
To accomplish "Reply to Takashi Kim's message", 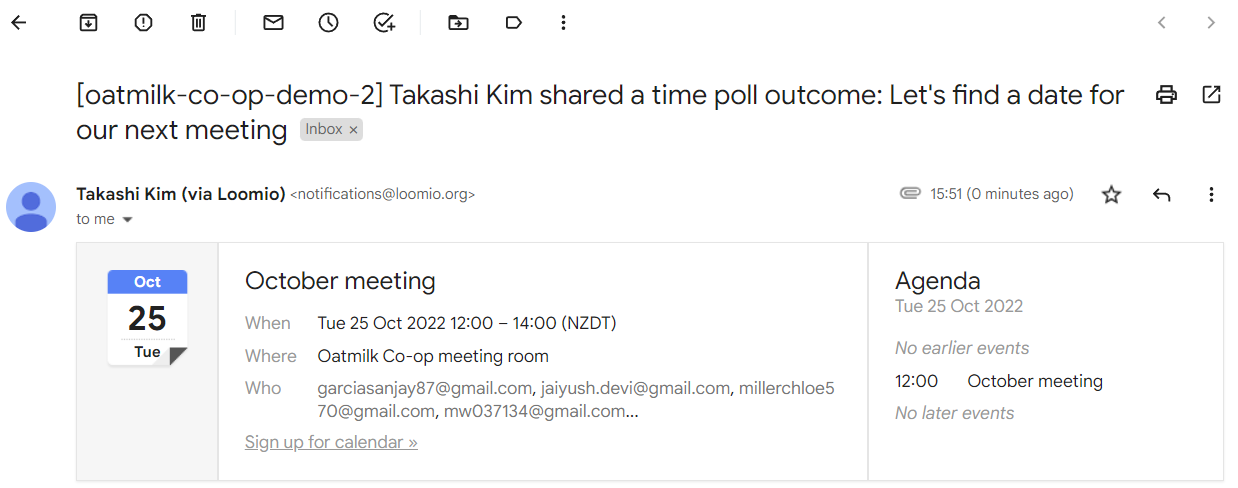I will click(1161, 194).
